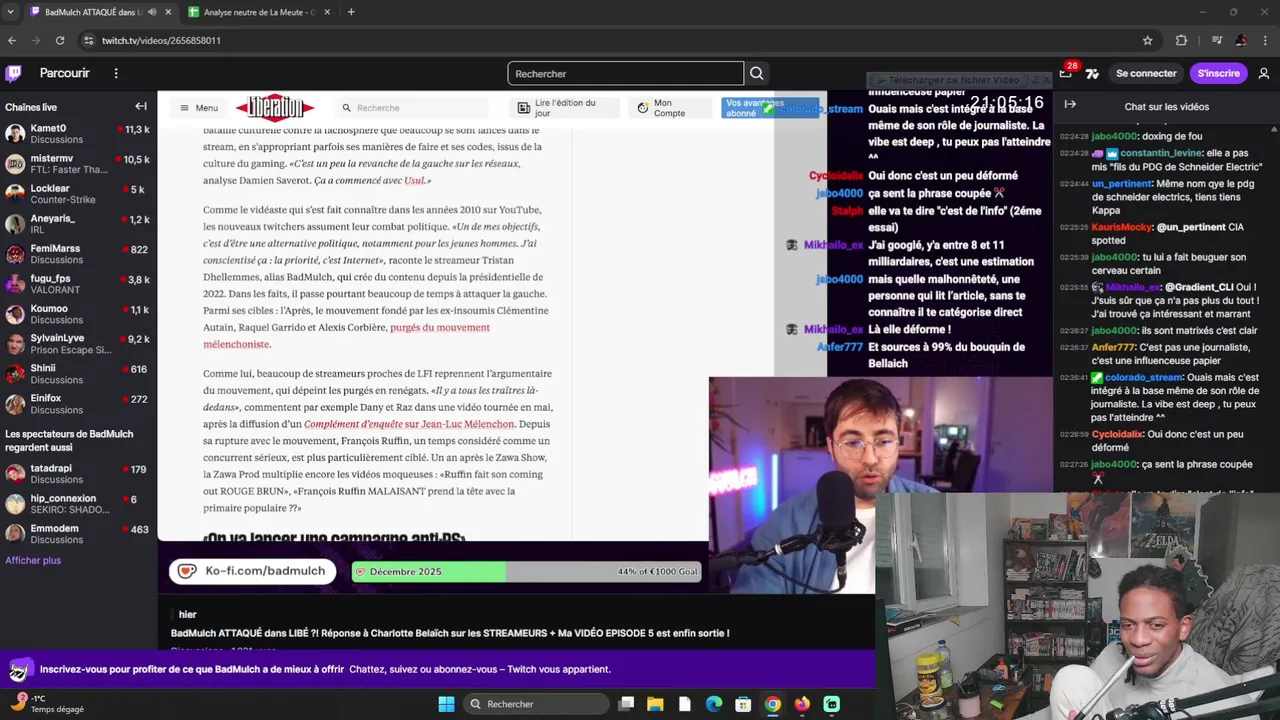Mute the tab via speaker icon
Viewport: 1280px width, 720px height.
coord(153,12)
